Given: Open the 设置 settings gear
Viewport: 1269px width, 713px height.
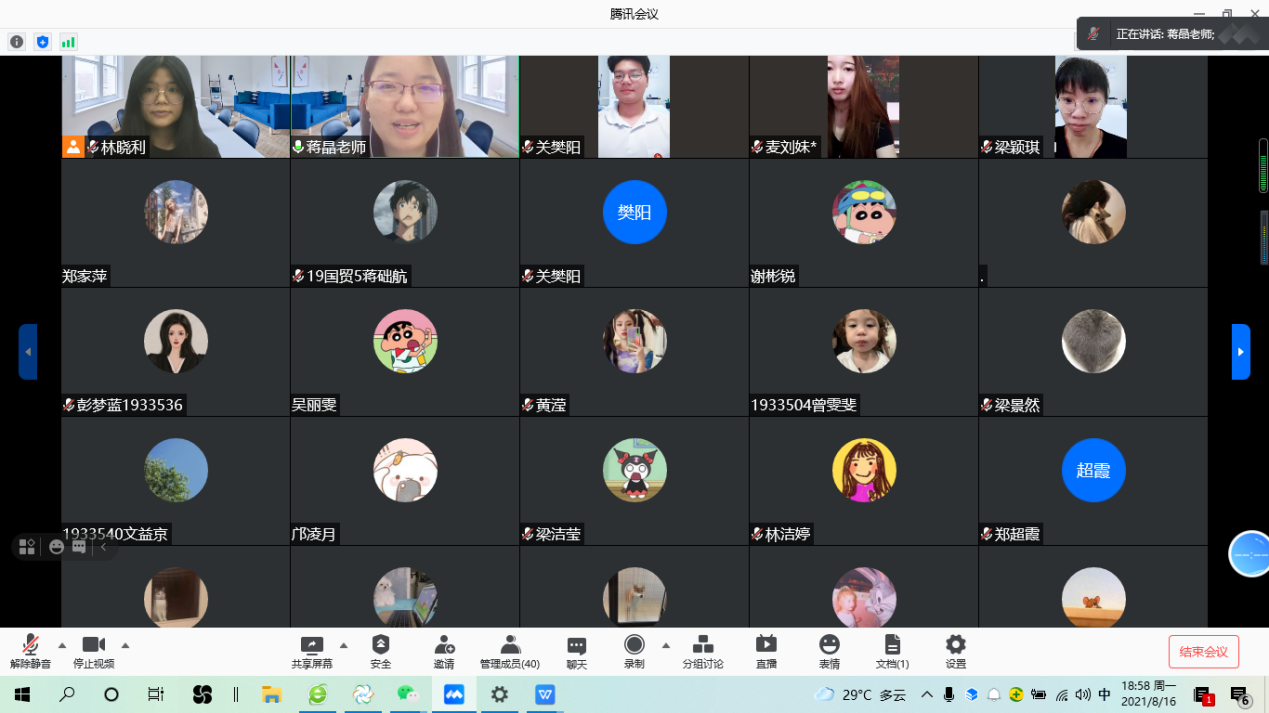Looking at the screenshot, I should (x=955, y=651).
